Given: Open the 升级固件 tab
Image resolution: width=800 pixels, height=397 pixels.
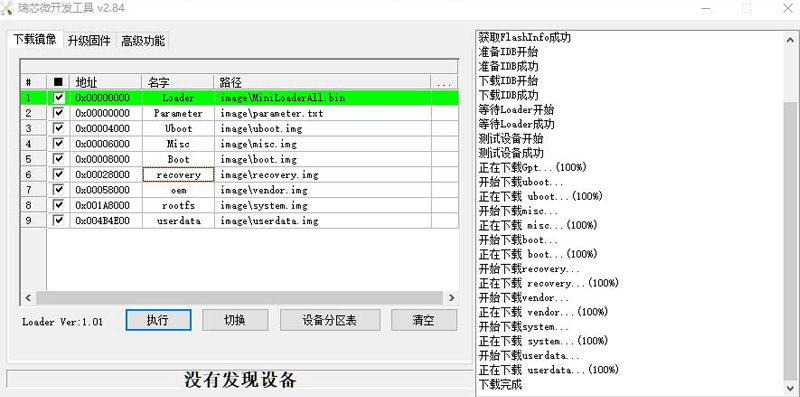Looking at the screenshot, I should coord(89,41).
